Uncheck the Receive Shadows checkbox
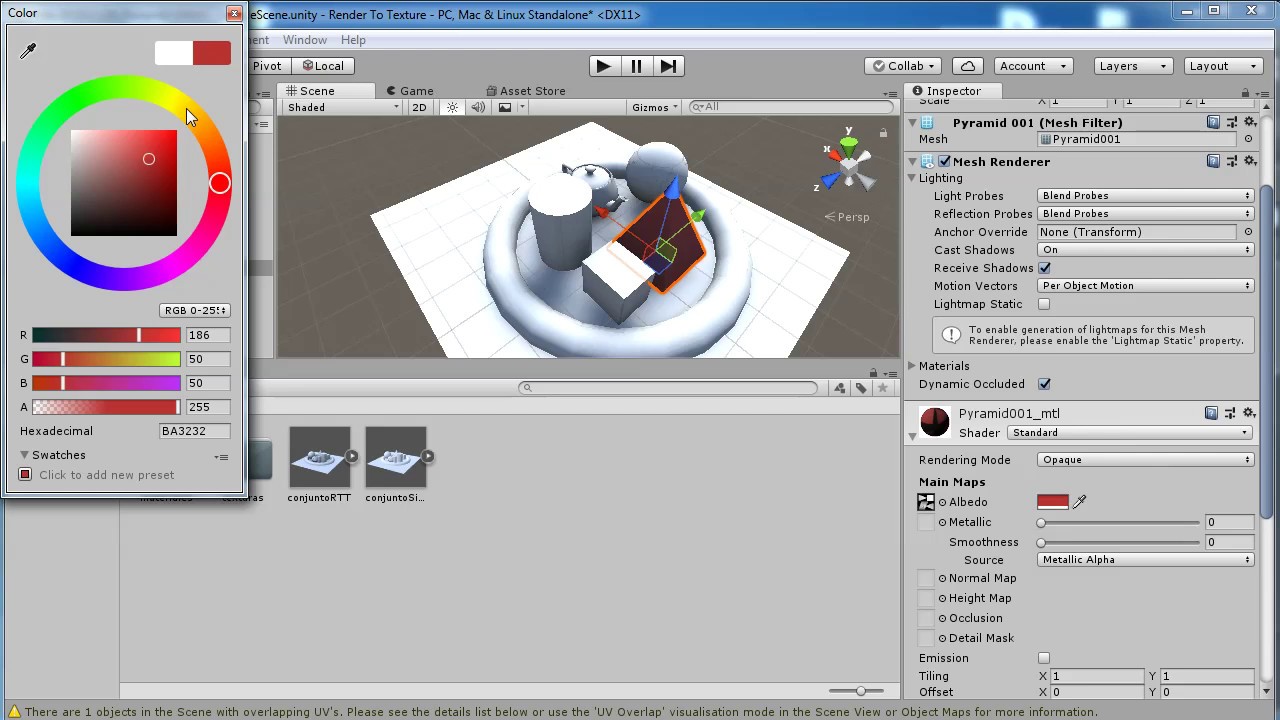1280x720 pixels. (1044, 268)
